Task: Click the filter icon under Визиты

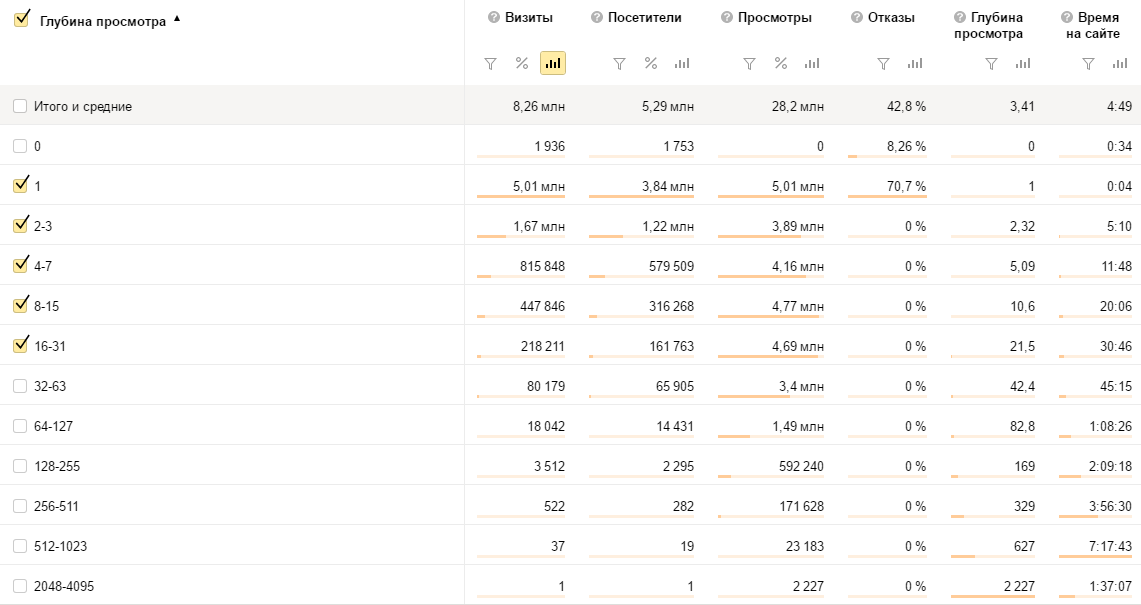Action: point(490,64)
